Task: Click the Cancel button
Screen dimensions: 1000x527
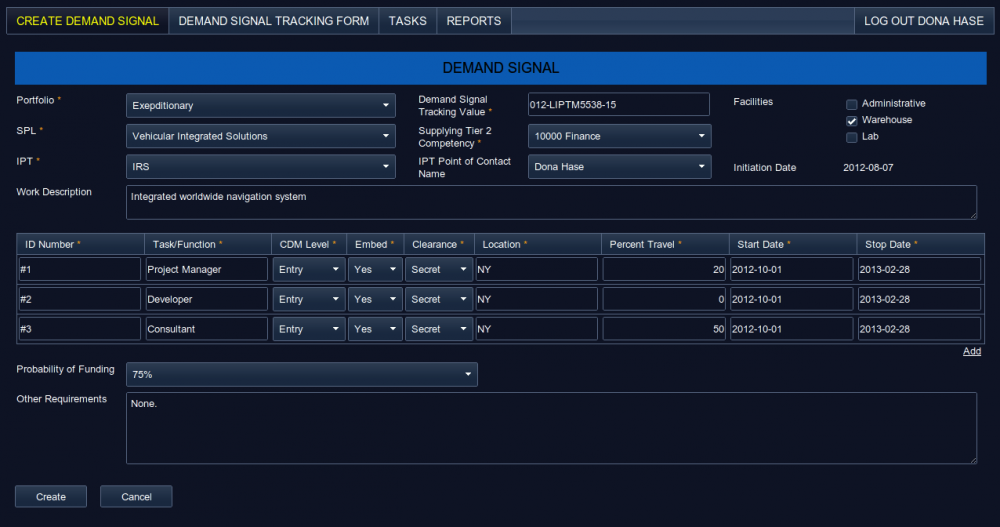Action: pyautogui.click(x=136, y=497)
